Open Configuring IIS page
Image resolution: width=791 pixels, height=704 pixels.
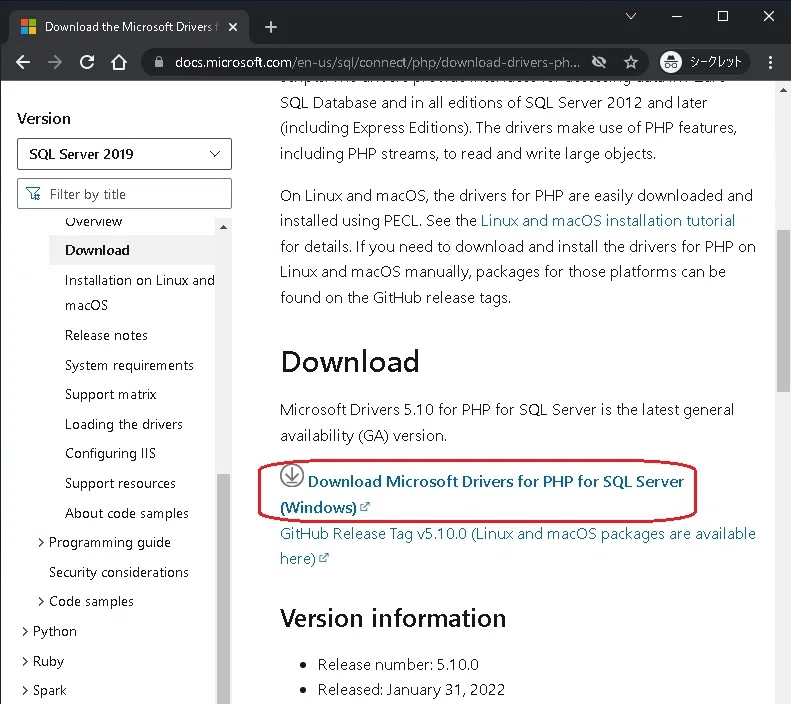110,453
